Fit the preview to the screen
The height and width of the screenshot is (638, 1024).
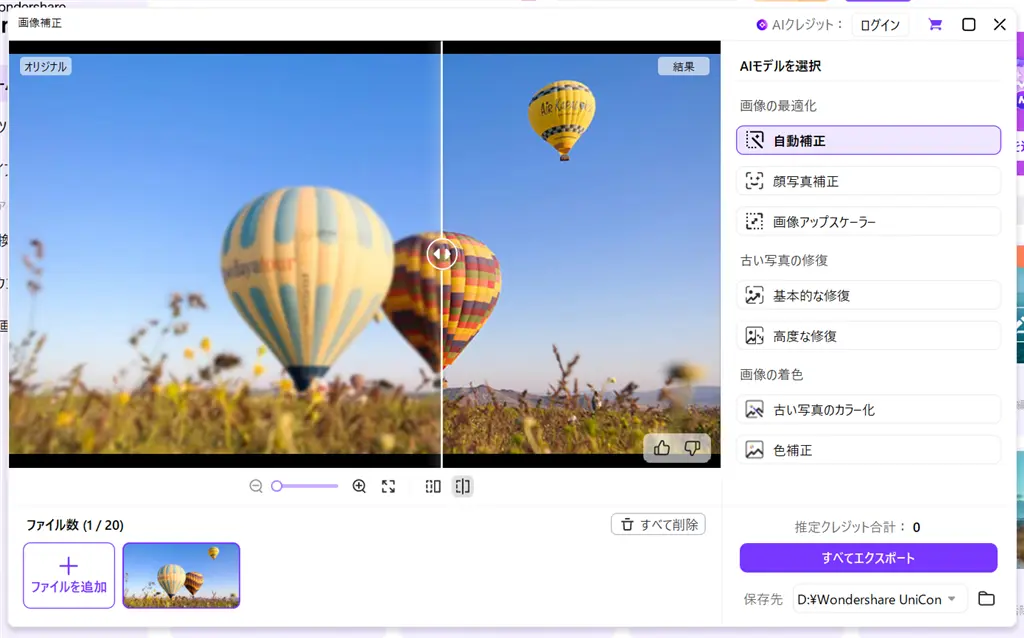point(388,486)
